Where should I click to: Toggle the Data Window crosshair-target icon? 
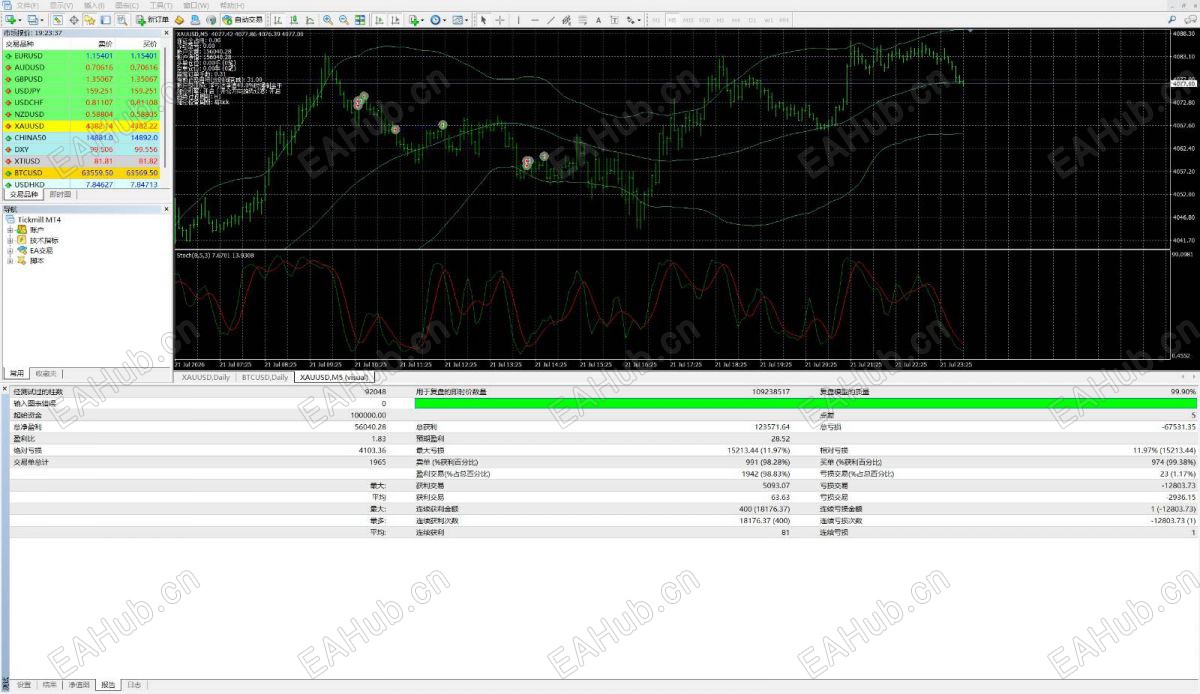pyautogui.click(x=74, y=20)
